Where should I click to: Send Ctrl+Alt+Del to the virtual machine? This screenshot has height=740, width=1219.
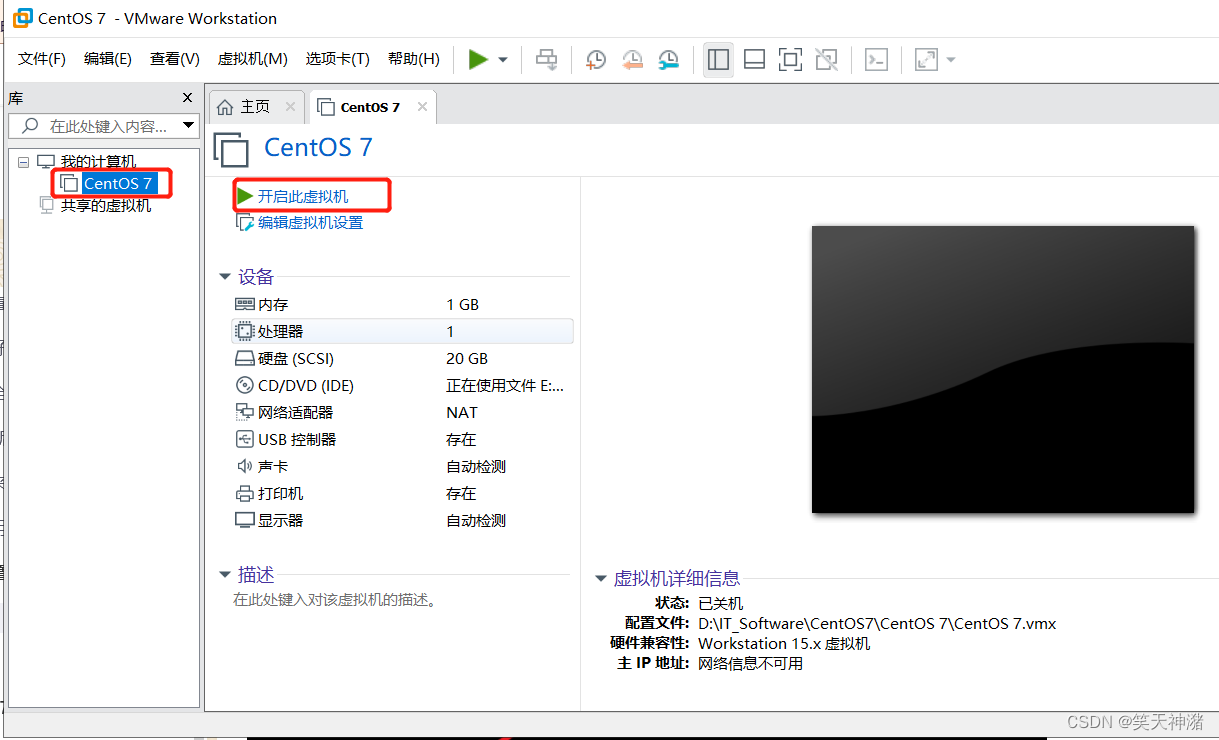pos(546,60)
